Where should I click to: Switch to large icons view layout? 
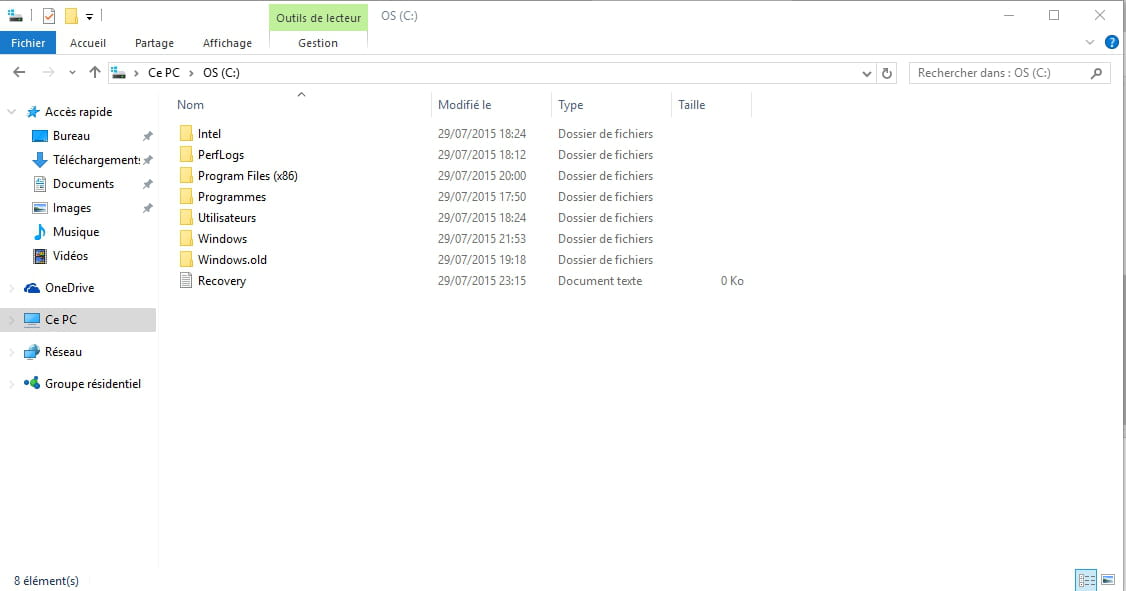point(1108,580)
